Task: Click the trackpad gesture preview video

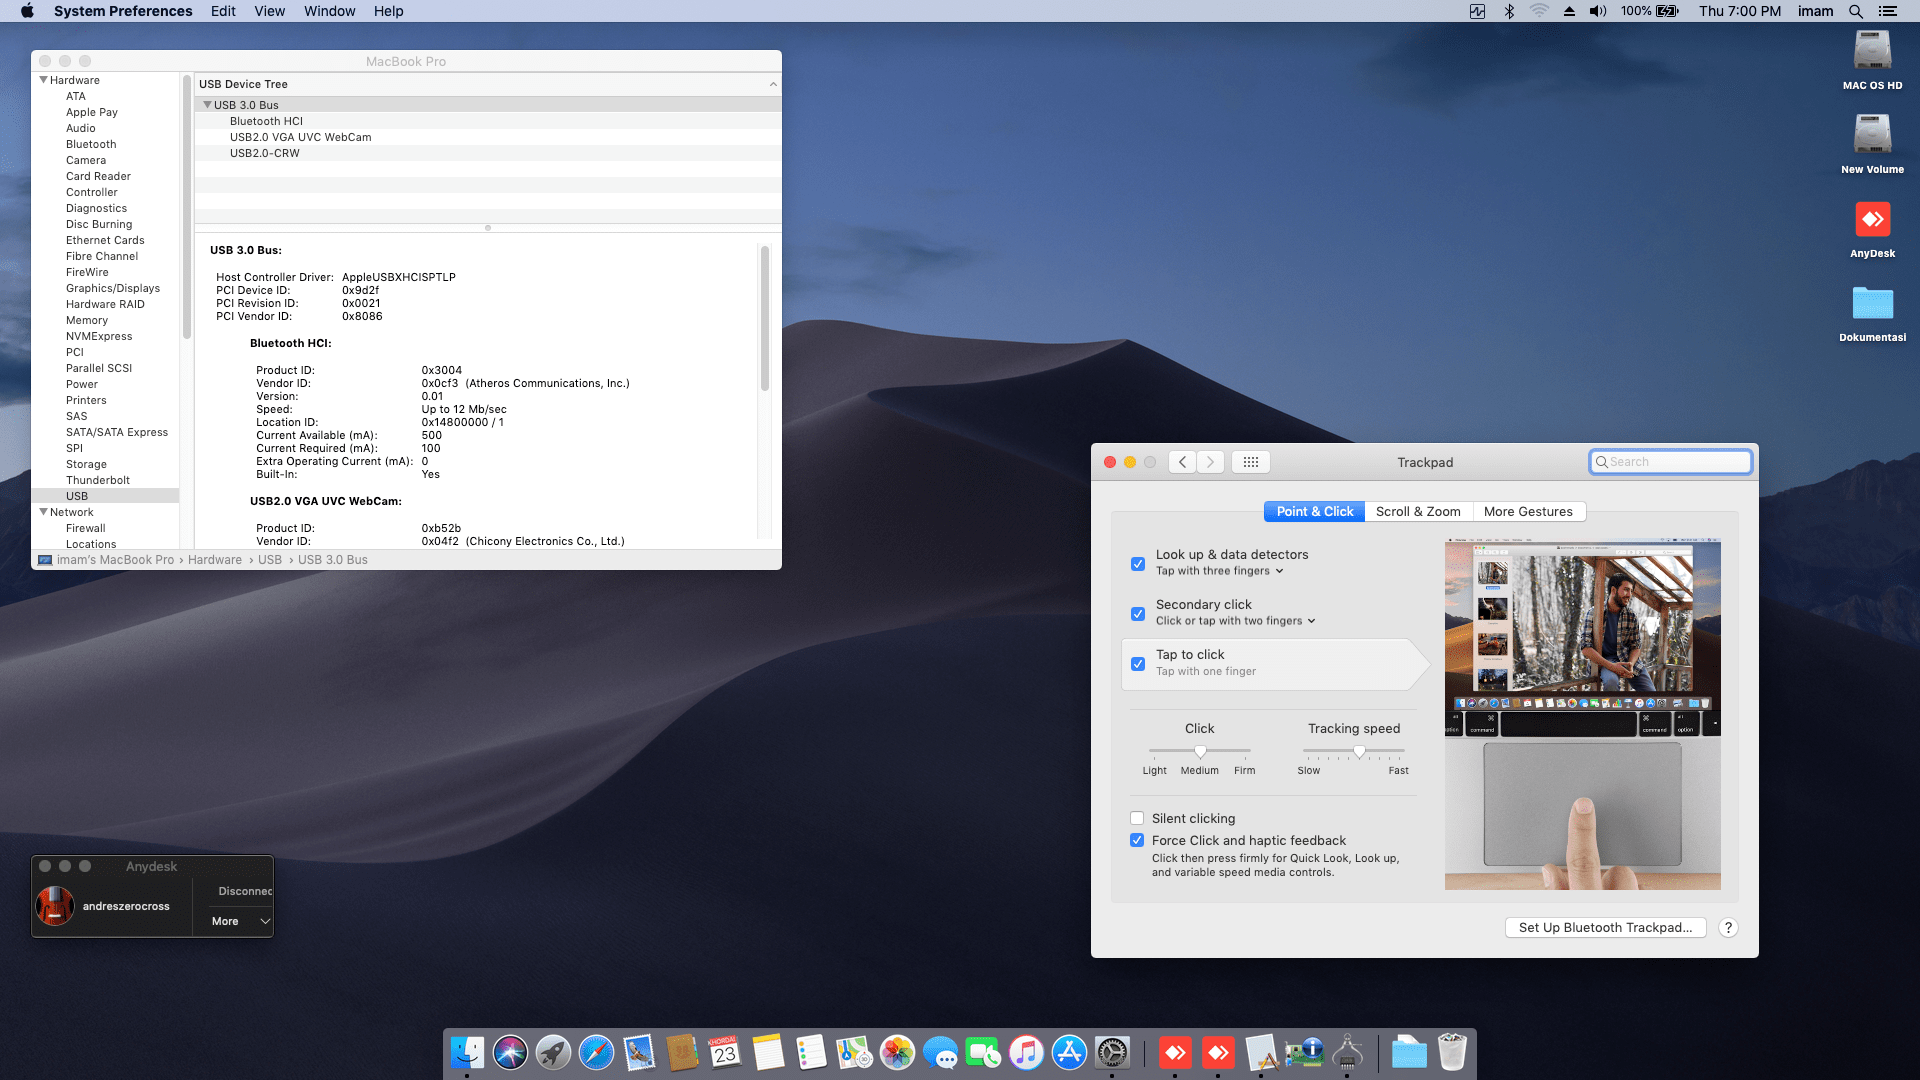Action: click(x=1582, y=714)
